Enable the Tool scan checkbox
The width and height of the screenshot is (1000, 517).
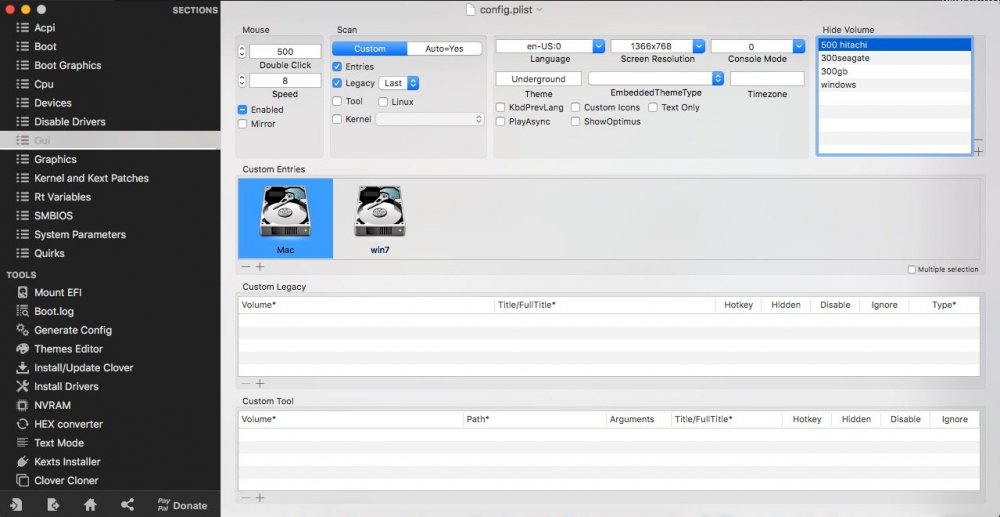click(337, 101)
